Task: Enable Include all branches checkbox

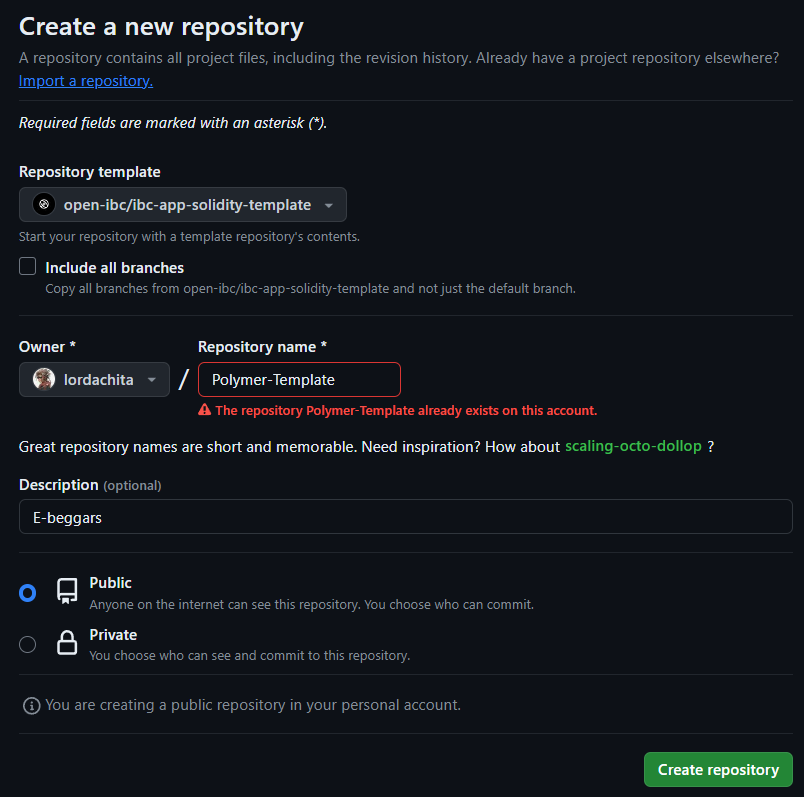Action: click(x=28, y=267)
